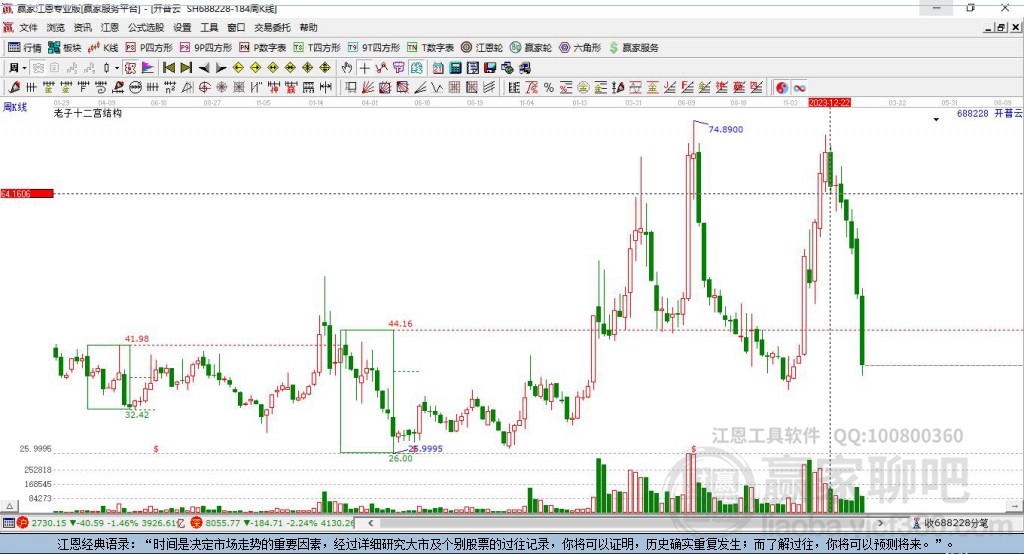The height and width of the screenshot is (554, 1024).
Task: Click the red 64.1606 price marker
Action: point(27,193)
